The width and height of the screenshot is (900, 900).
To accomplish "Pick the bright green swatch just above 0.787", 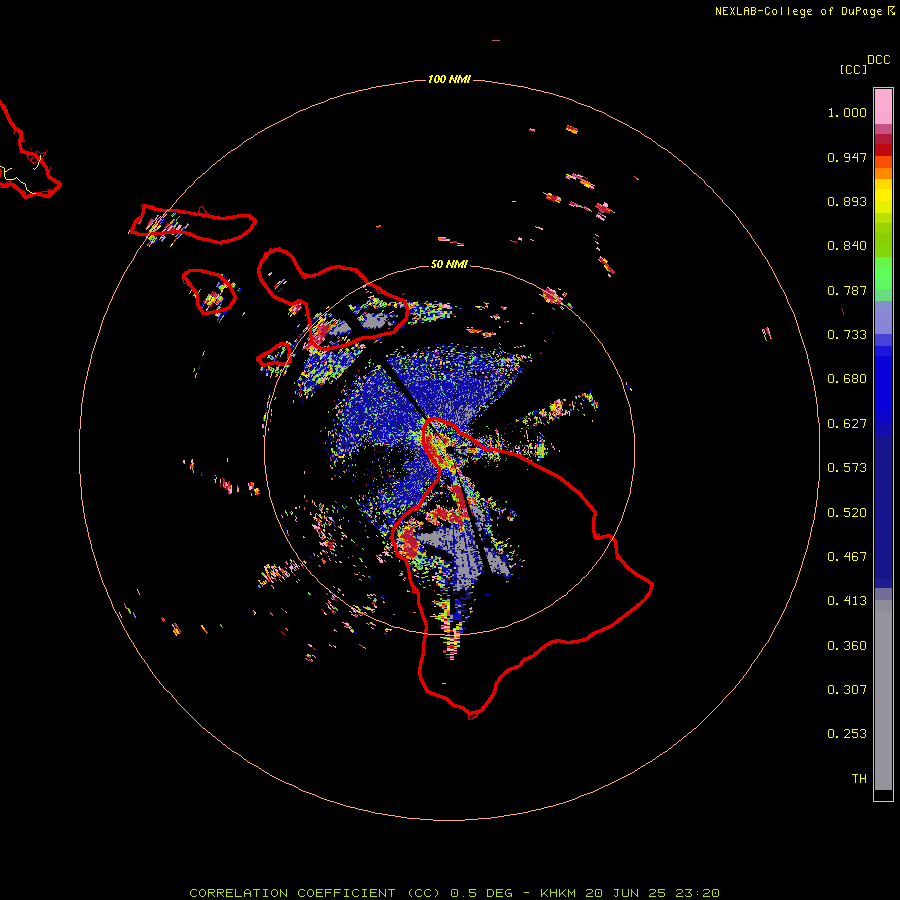I will tap(883, 273).
